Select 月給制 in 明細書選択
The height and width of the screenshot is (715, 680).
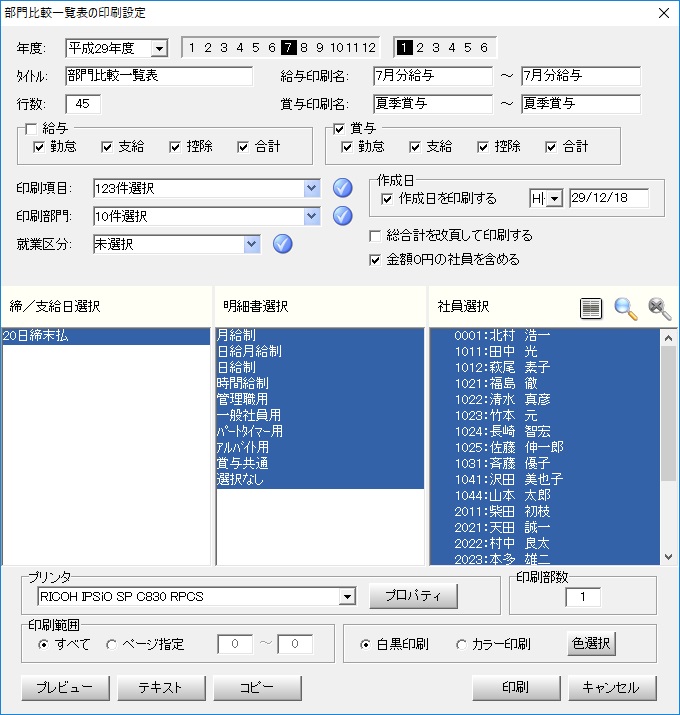coord(320,336)
